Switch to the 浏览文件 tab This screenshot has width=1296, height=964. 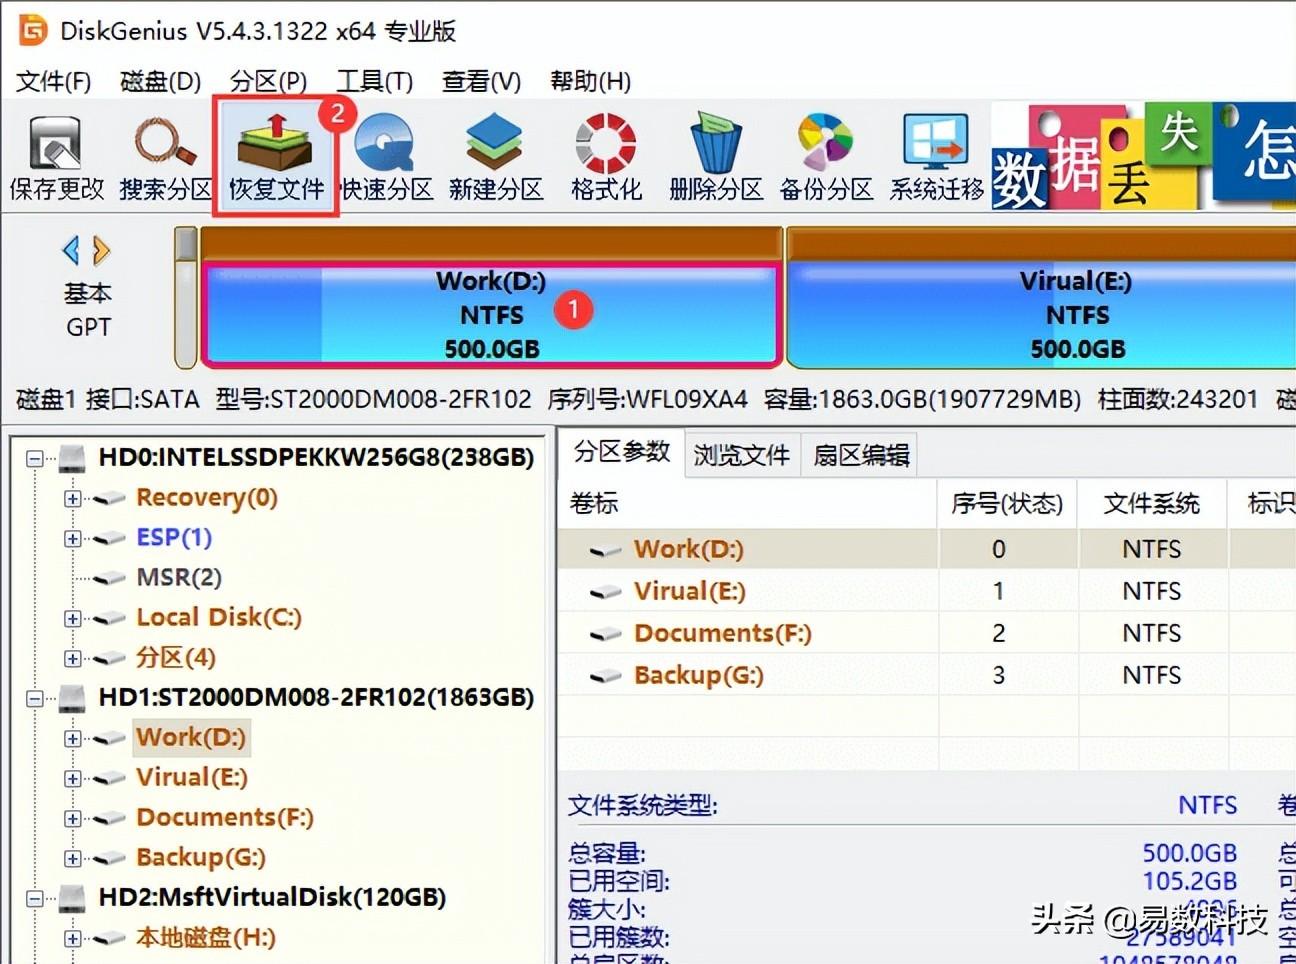(x=741, y=453)
